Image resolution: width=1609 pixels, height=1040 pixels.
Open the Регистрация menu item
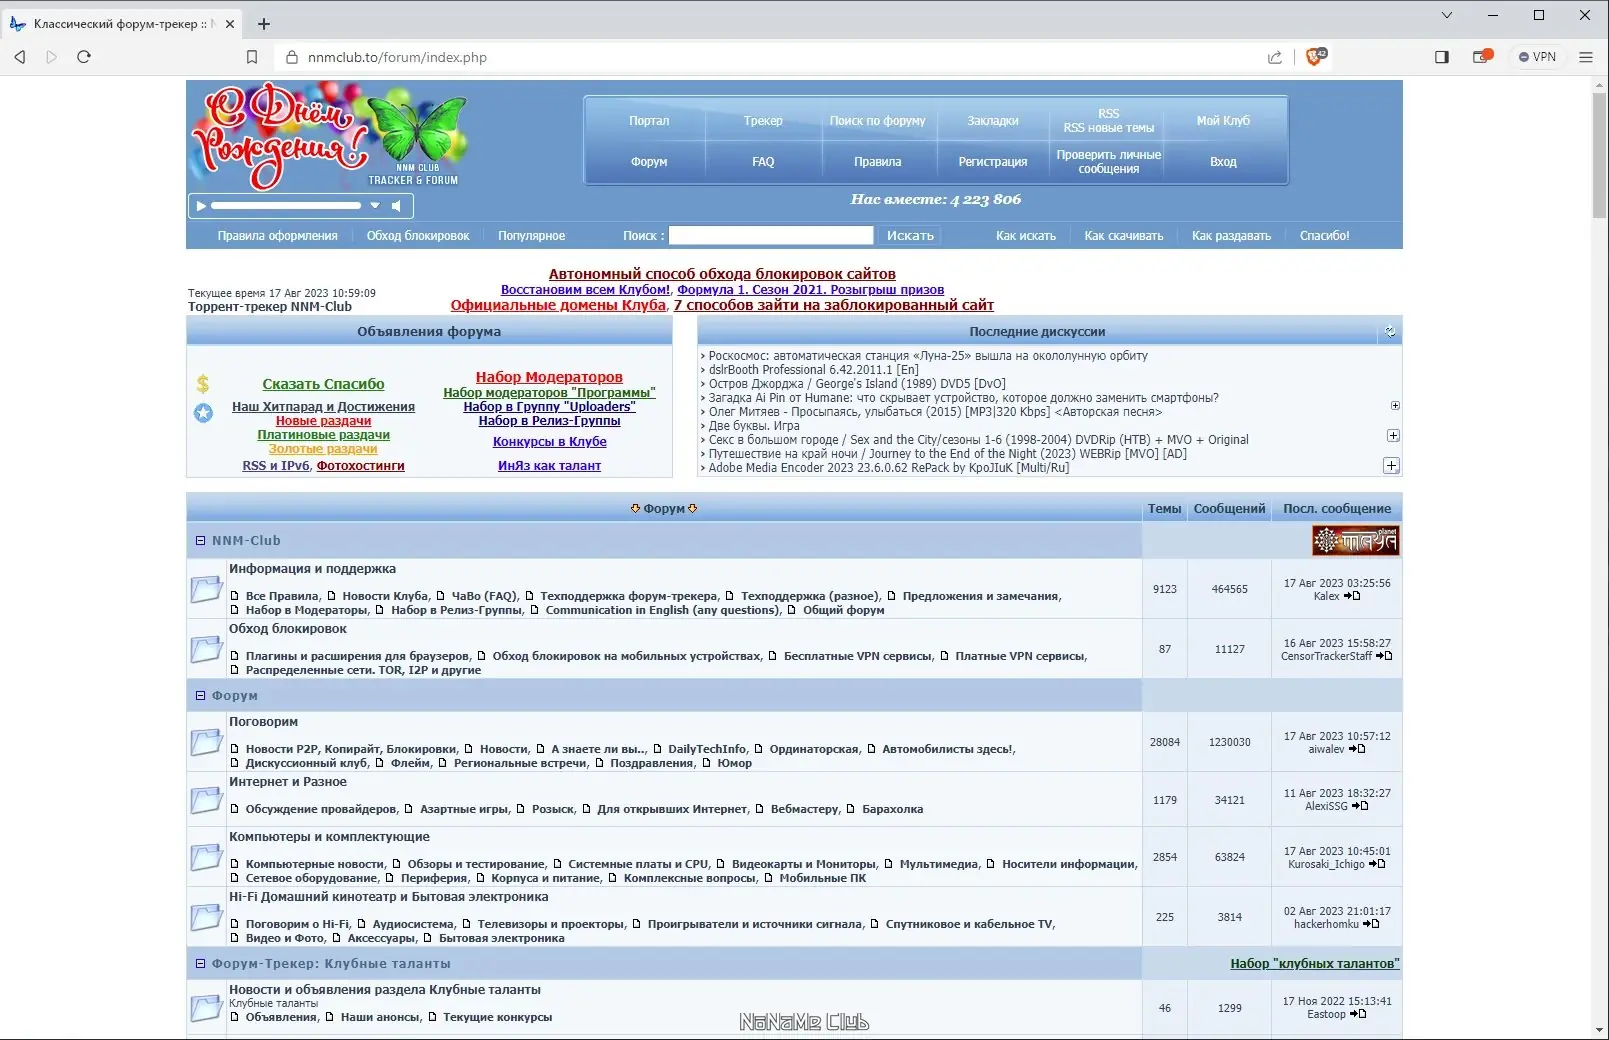click(993, 162)
